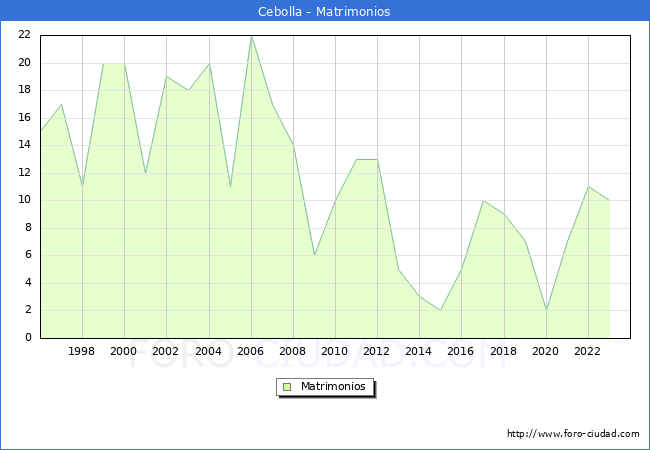
Task: Click the y-axis value 6
Action: pyautogui.click(x=28, y=254)
